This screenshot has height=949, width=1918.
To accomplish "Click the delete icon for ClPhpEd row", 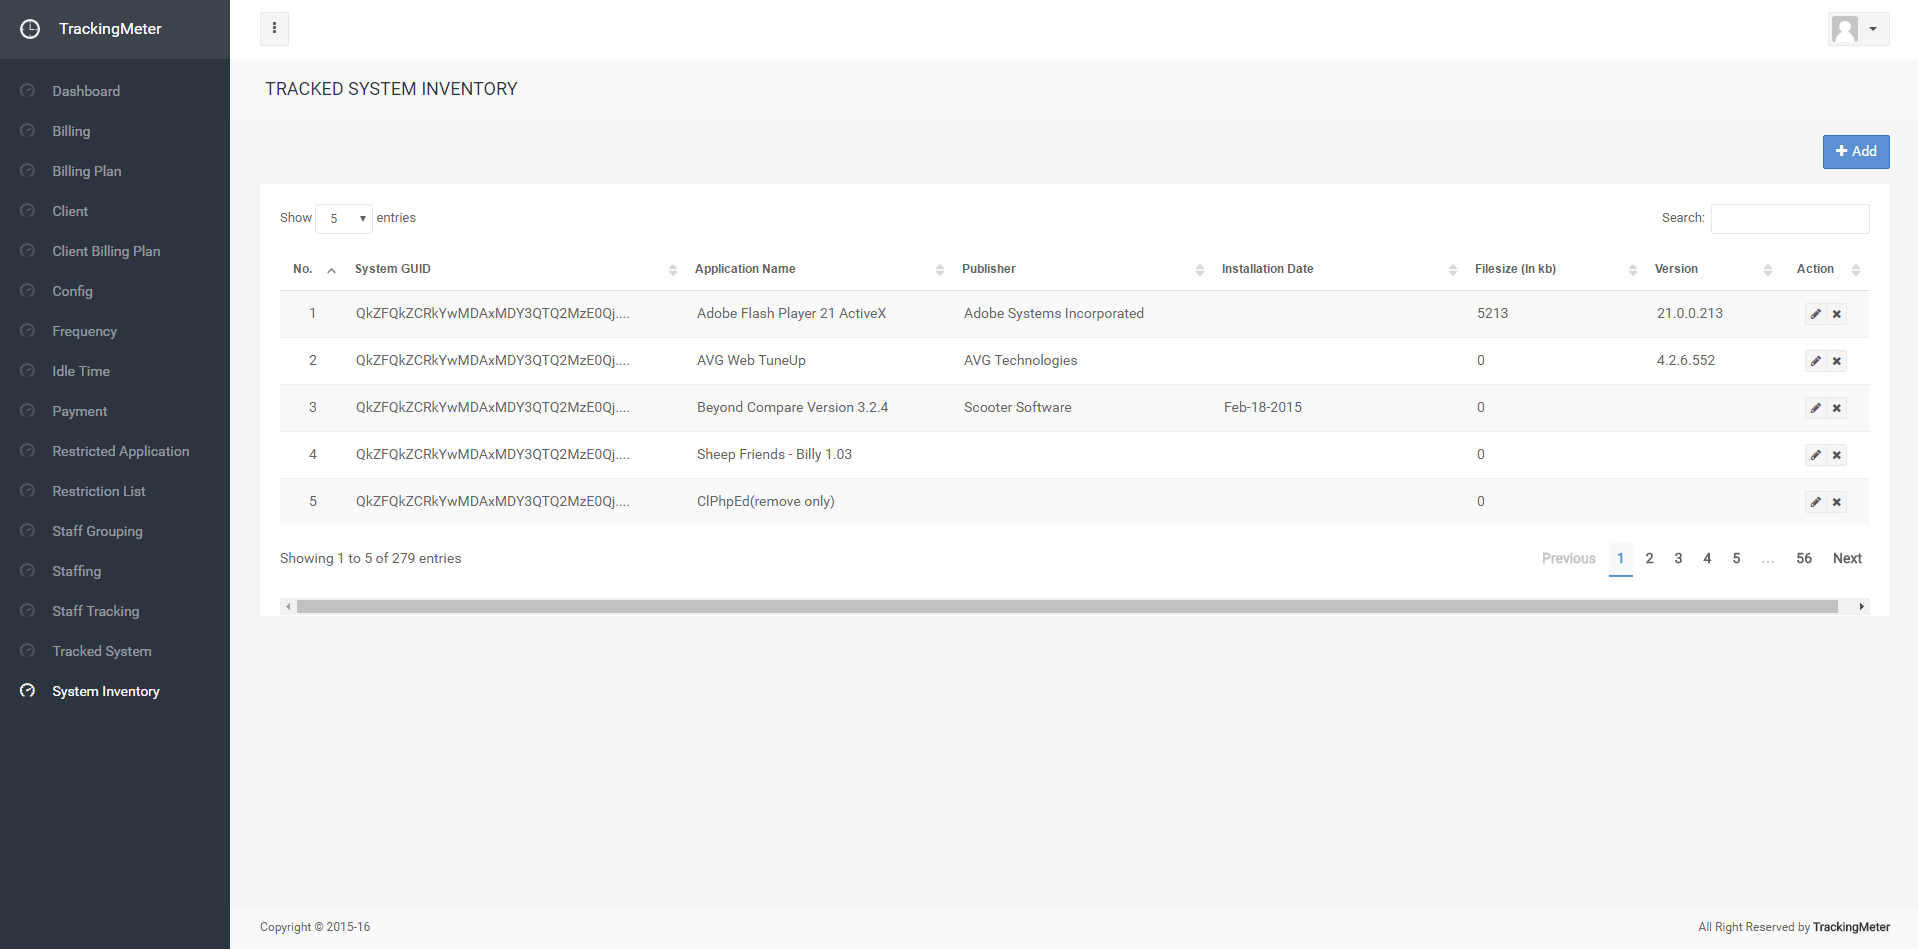I will pyautogui.click(x=1837, y=502).
